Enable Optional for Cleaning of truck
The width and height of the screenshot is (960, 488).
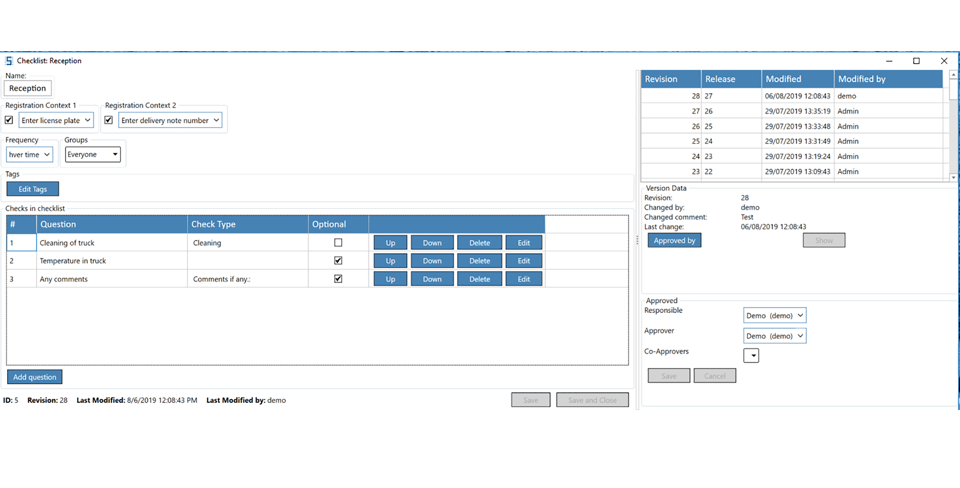pyautogui.click(x=338, y=243)
